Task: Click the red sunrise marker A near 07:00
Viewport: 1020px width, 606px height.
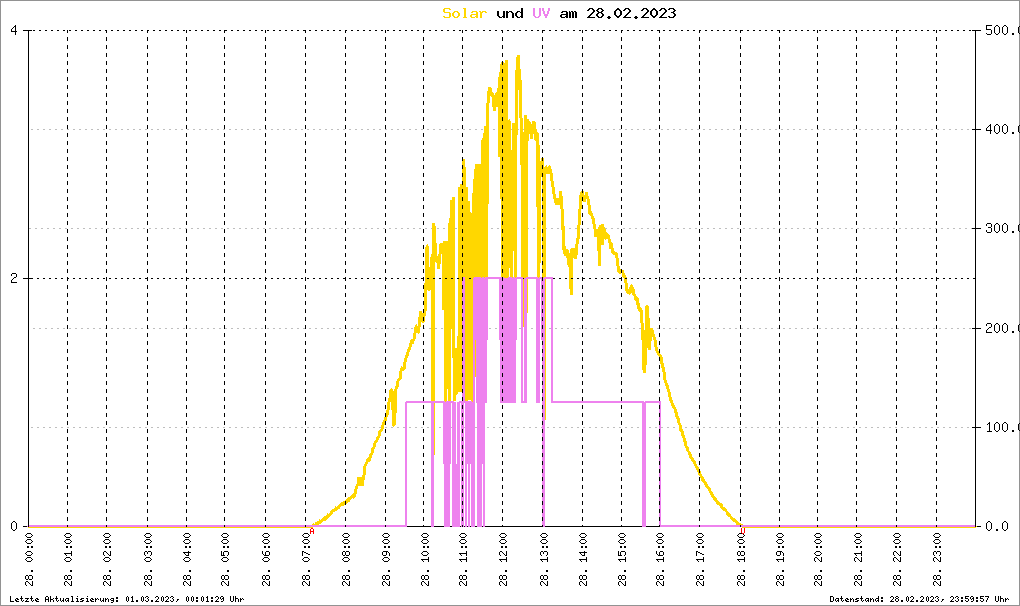Action: pyautogui.click(x=312, y=531)
